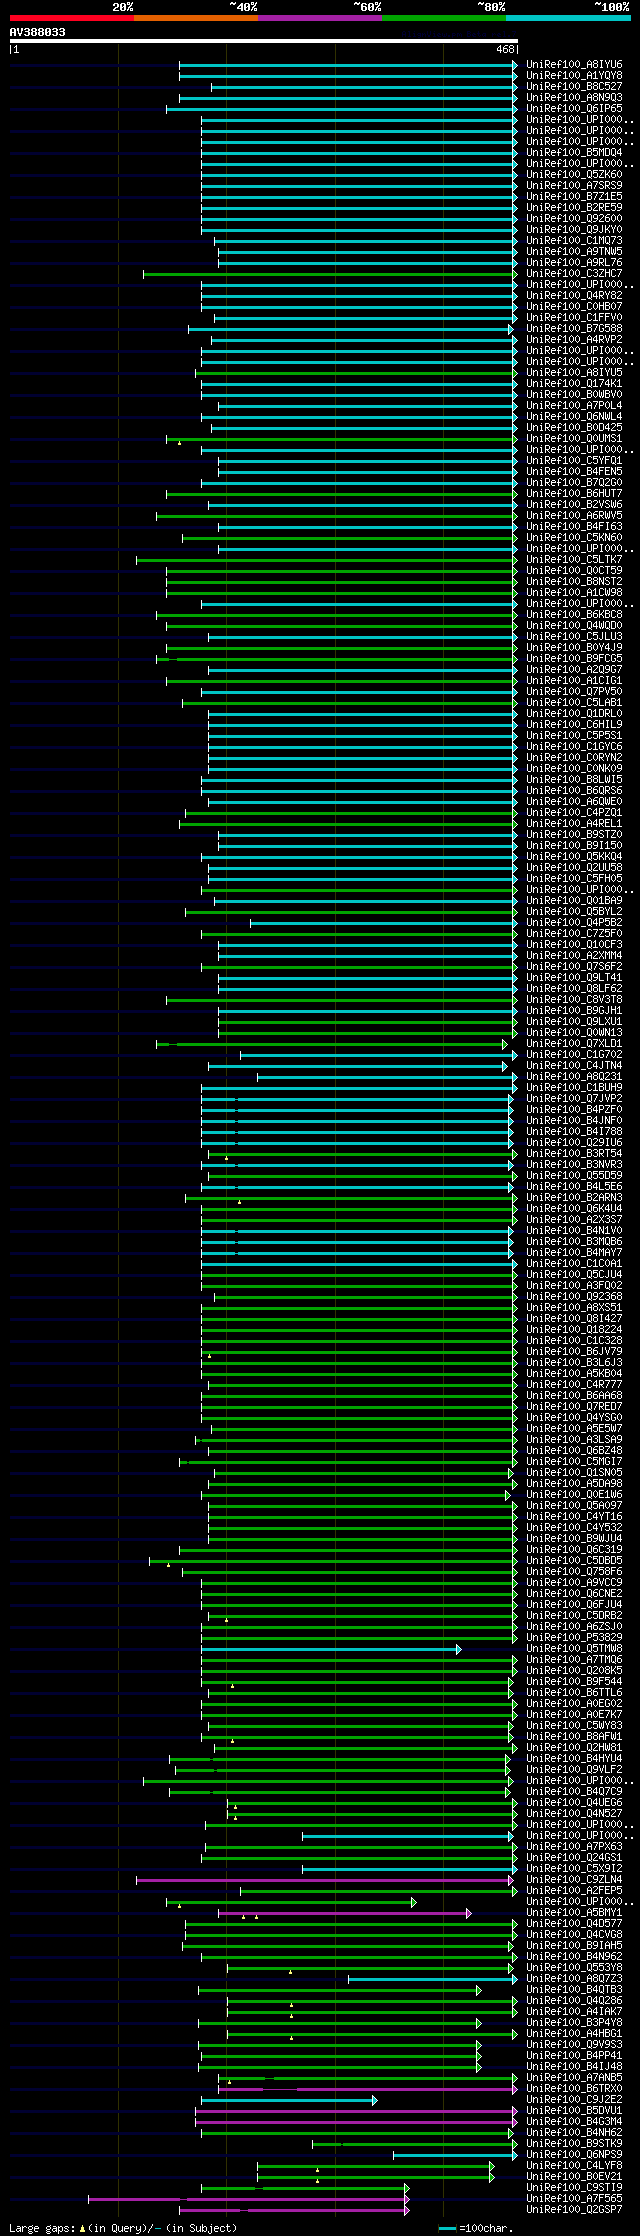This screenshot has width=640, height=2236.
Task: Select the UniRef100_Q6IP65 label
Action: click(574, 108)
